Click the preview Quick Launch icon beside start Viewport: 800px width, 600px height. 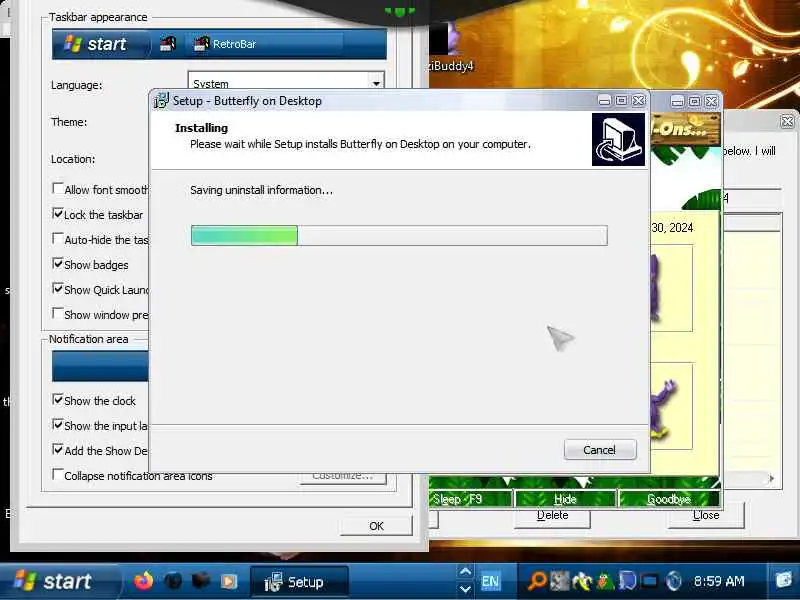tap(167, 44)
